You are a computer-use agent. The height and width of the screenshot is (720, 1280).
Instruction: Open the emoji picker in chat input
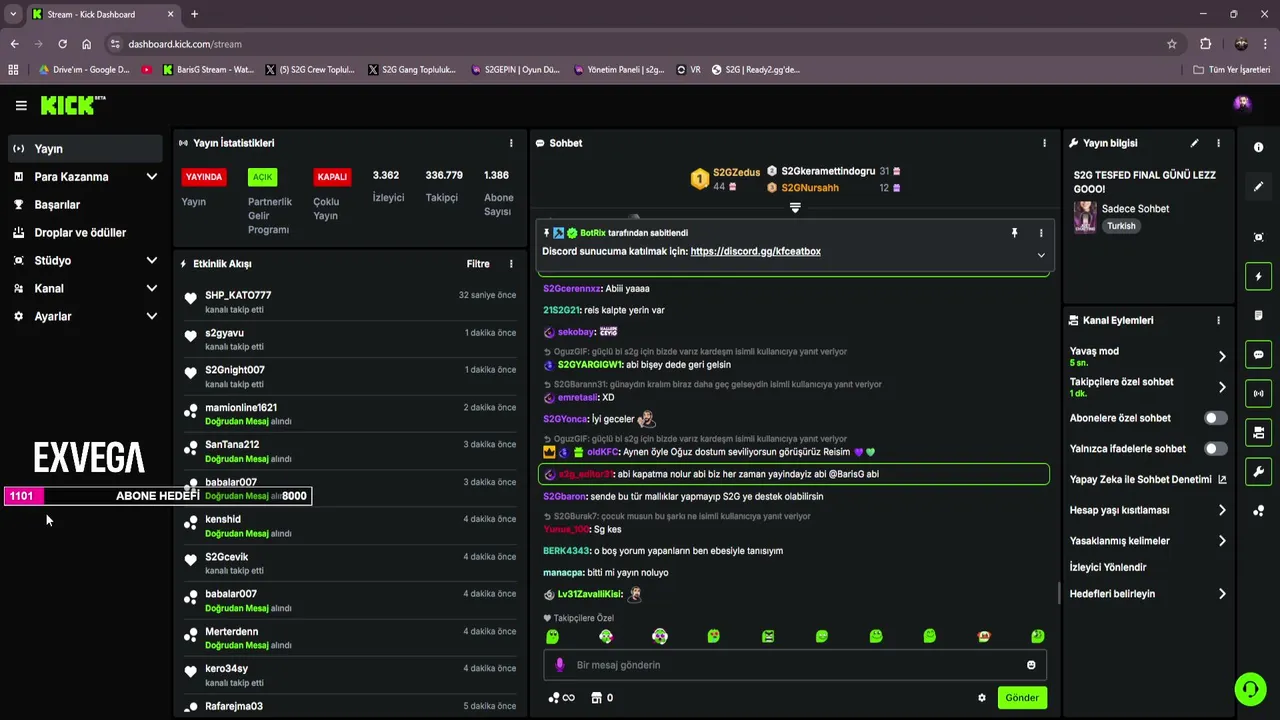1031,665
